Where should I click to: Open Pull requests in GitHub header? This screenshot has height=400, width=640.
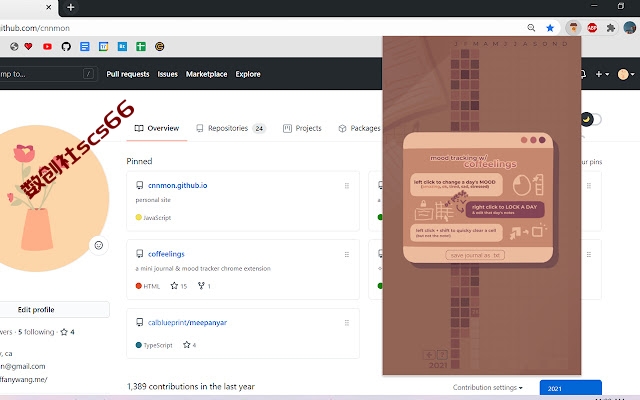(x=128, y=74)
